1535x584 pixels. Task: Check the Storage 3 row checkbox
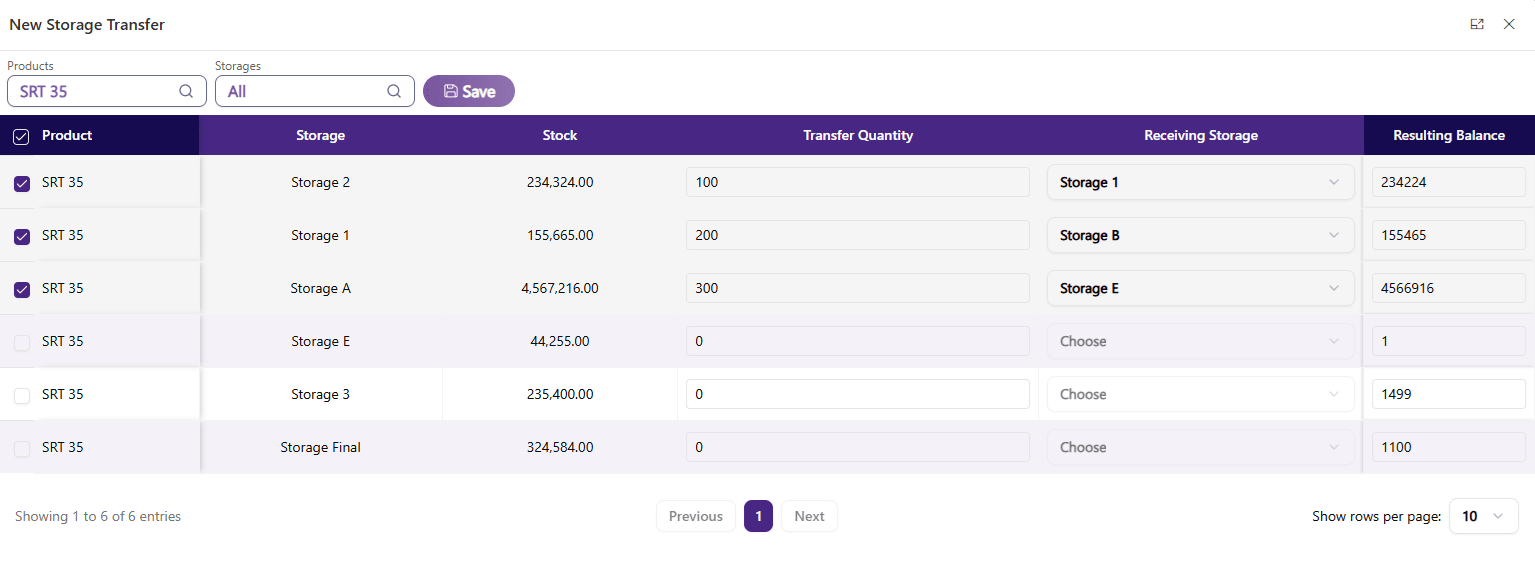coord(22,395)
